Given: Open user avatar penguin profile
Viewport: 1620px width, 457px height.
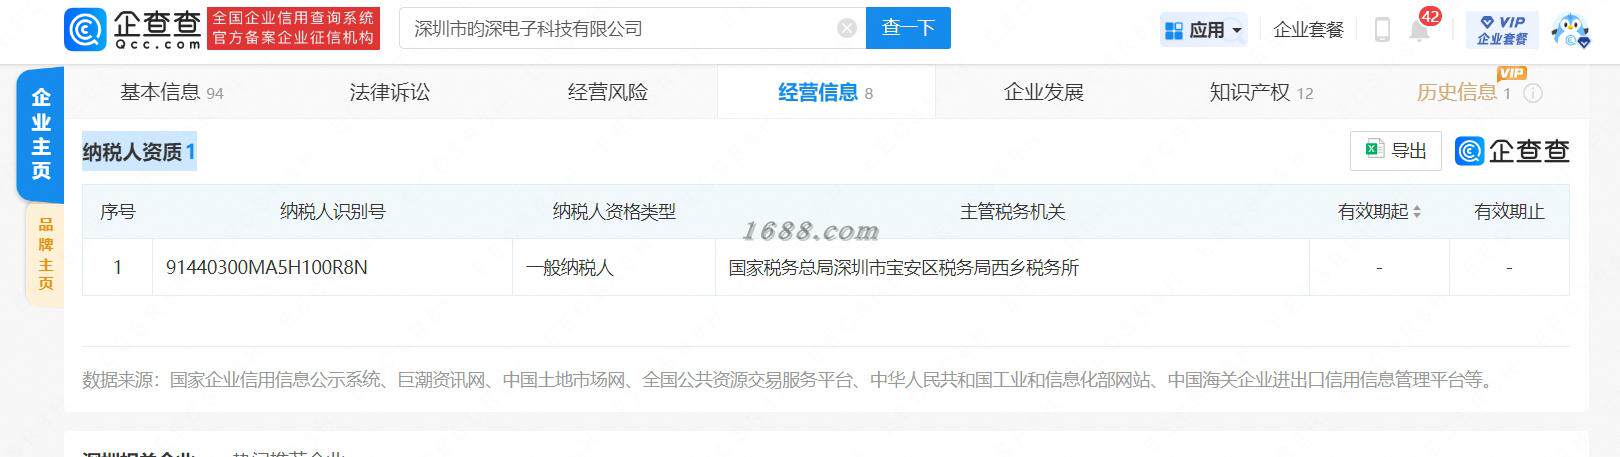Looking at the screenshot, I should pos(1571,30).
